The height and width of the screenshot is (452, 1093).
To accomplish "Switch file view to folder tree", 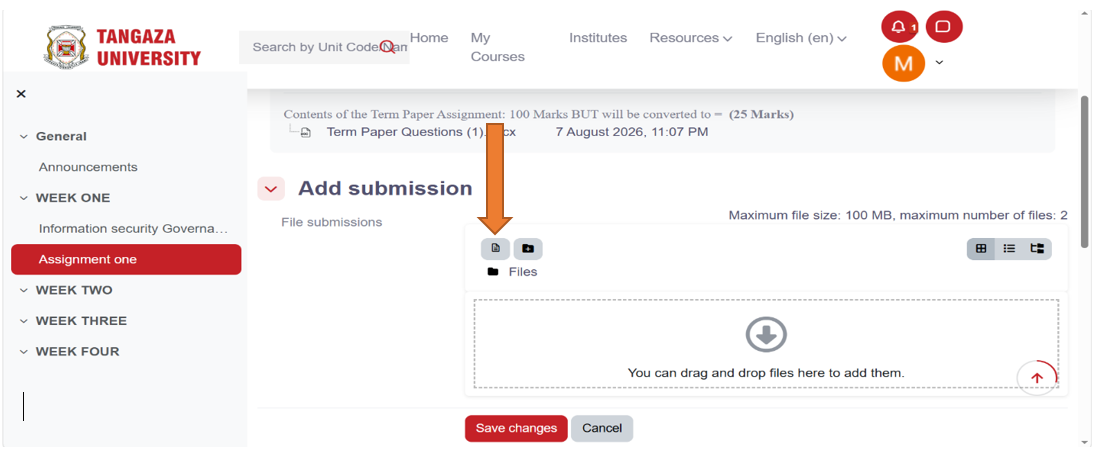I will point(1037,248).
